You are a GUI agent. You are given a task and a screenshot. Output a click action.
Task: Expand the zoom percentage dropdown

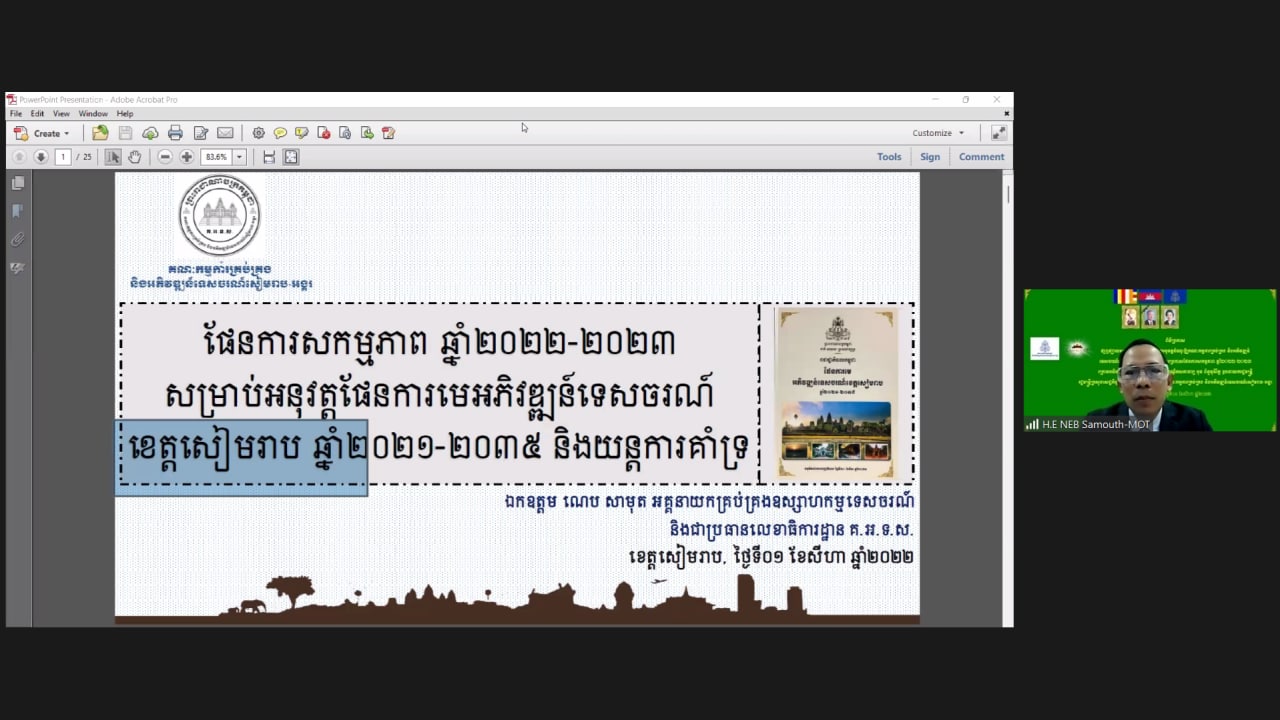(239, 157)
